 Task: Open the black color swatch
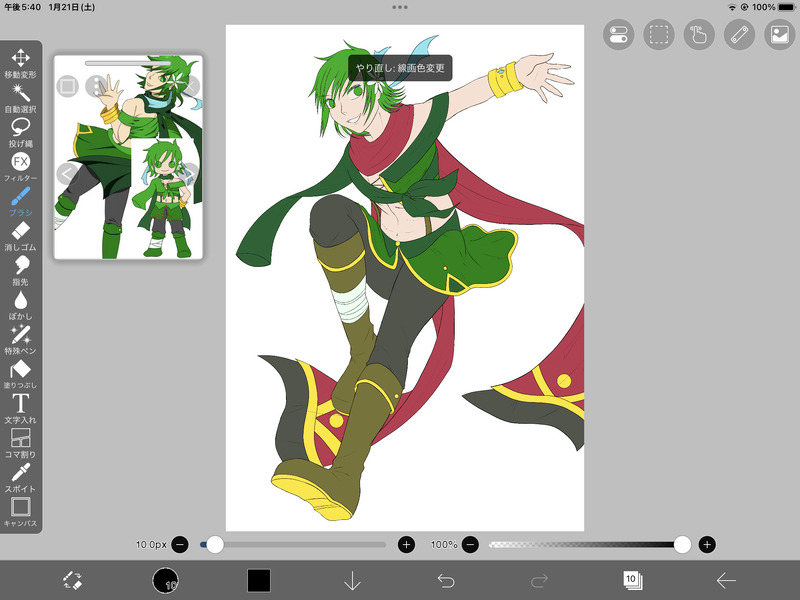[259, 581]
